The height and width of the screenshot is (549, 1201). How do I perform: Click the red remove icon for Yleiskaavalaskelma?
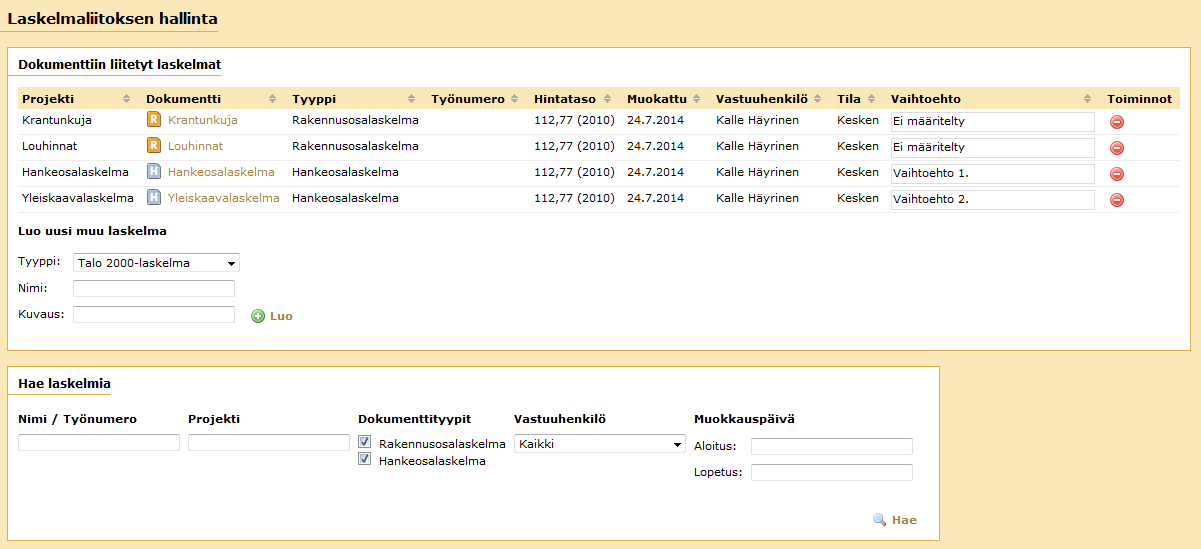point(1117,200)
